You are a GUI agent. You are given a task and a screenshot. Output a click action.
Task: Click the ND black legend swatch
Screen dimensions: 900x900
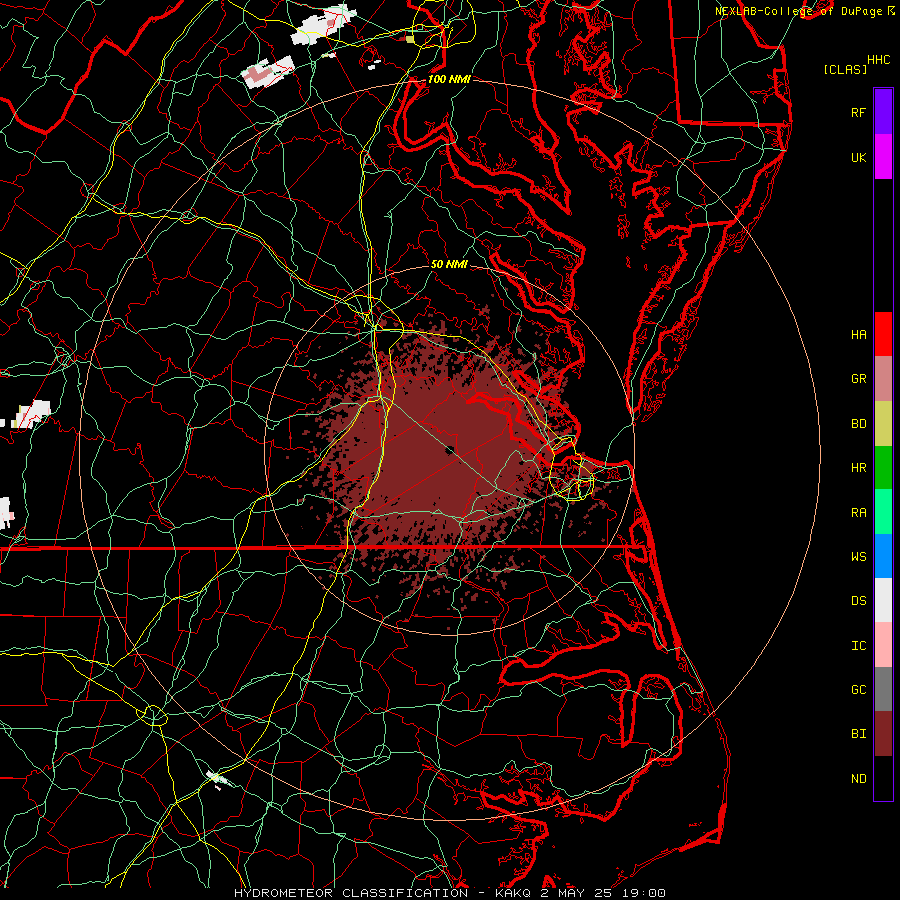click(x=883, y=778)
